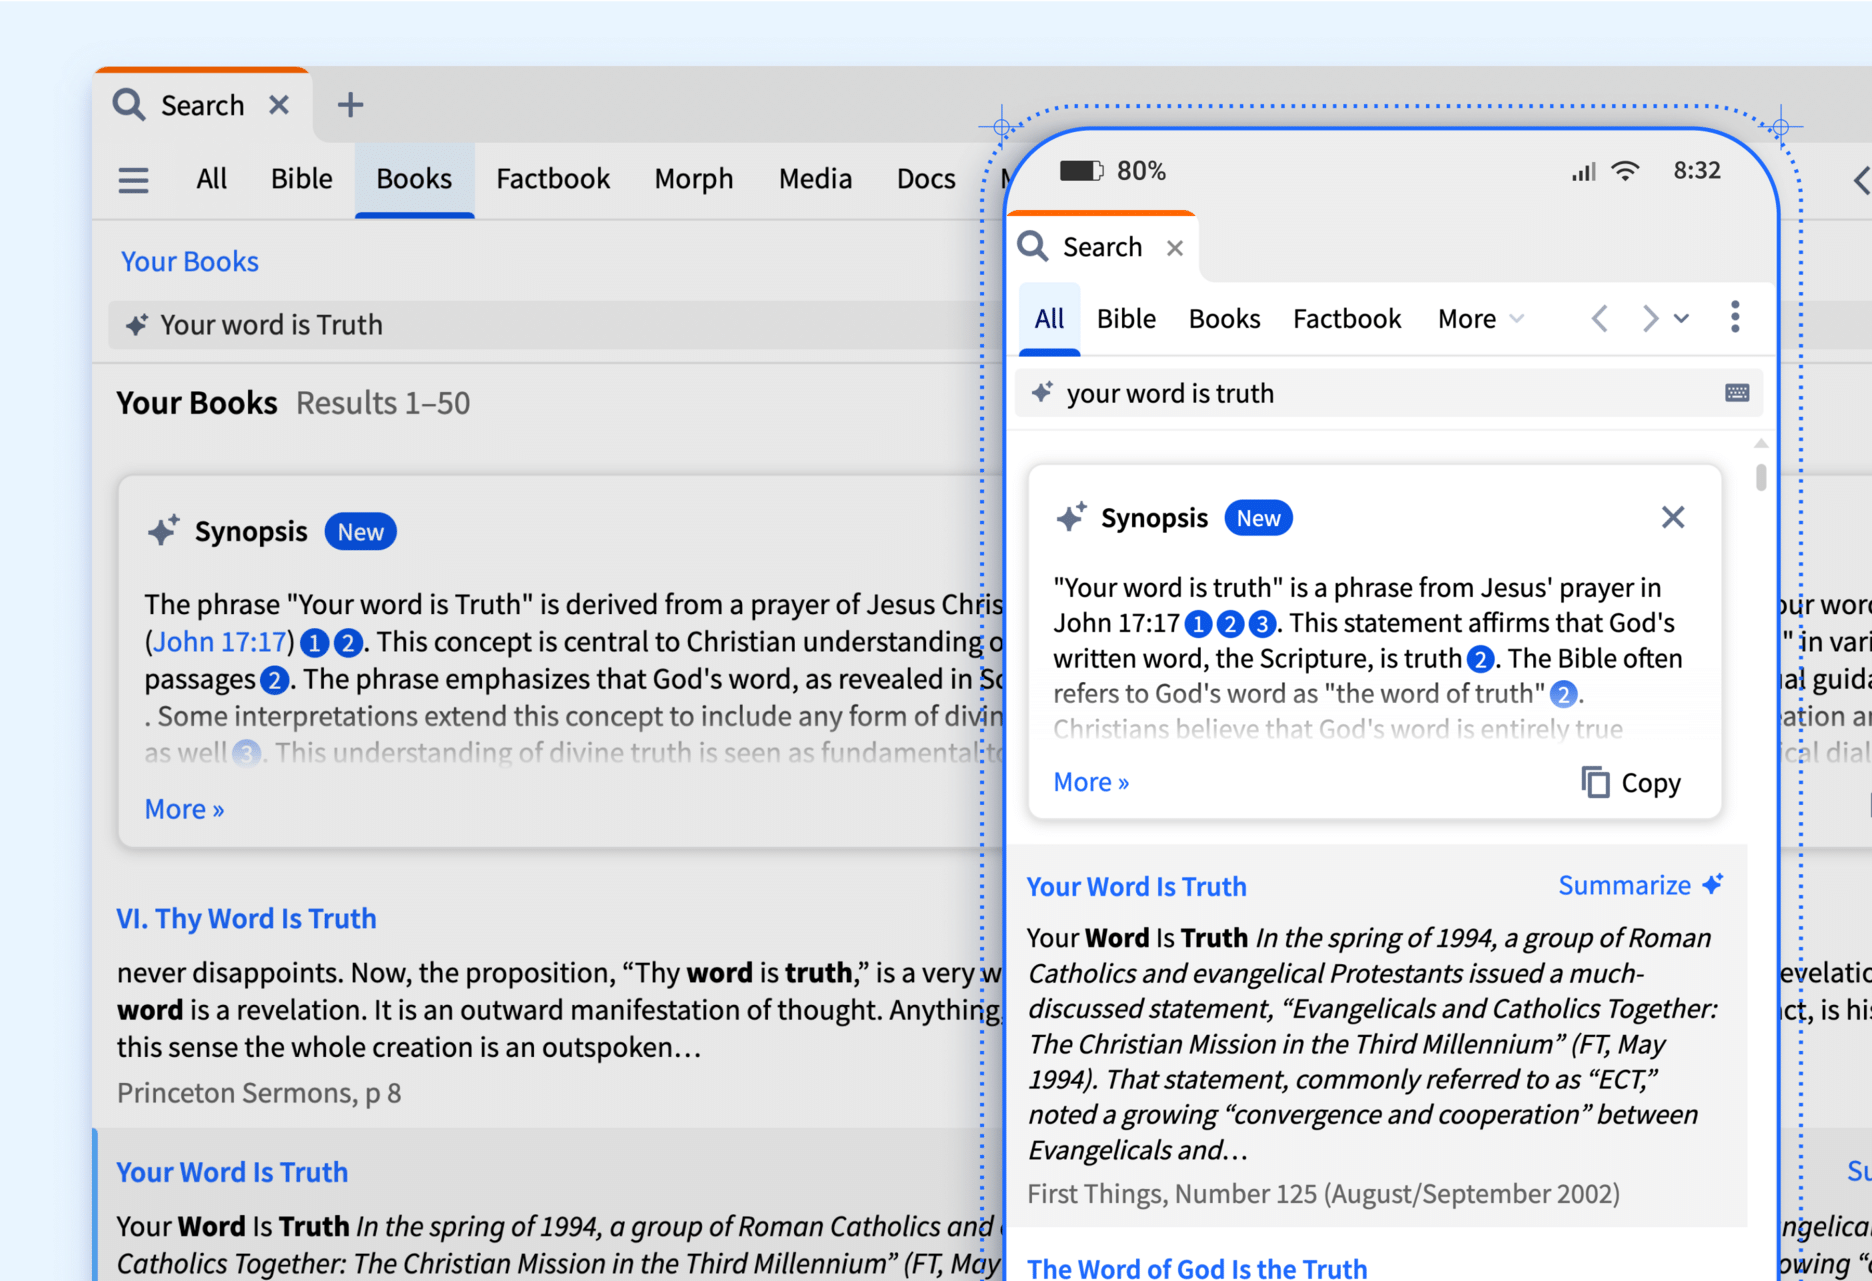Select the Bible tab in desktop window
Viewport: 1872px width, 1281px height.
pos(301,179)
